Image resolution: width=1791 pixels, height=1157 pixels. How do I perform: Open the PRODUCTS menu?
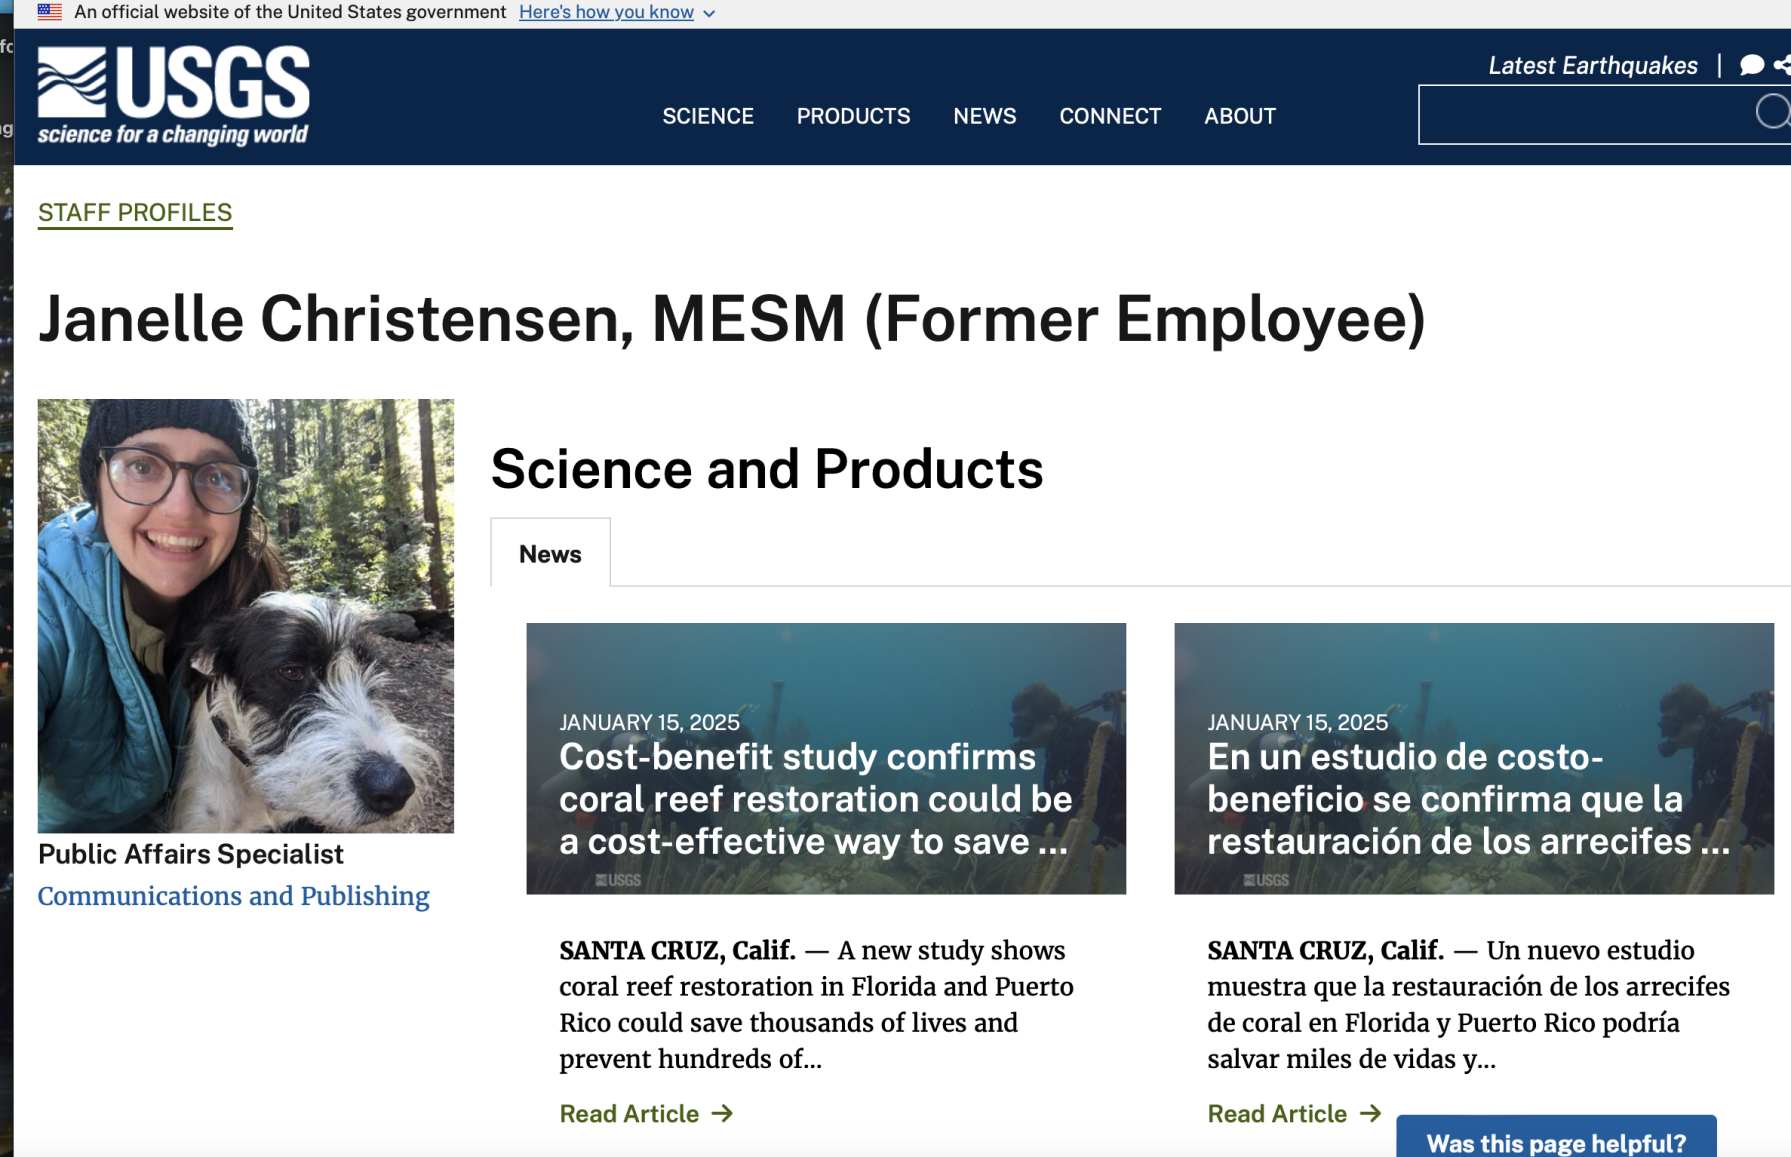pyautogui.click(x=853, y=116)
